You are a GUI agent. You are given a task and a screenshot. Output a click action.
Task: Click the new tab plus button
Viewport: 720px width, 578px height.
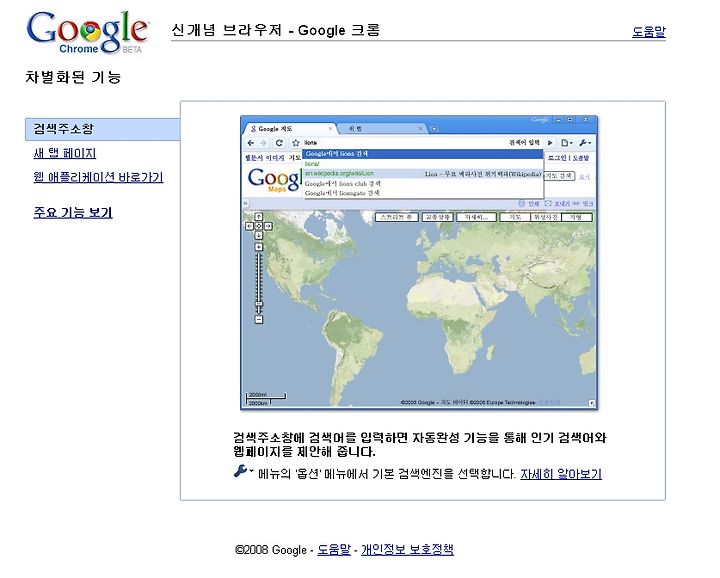tap(434, 129)
